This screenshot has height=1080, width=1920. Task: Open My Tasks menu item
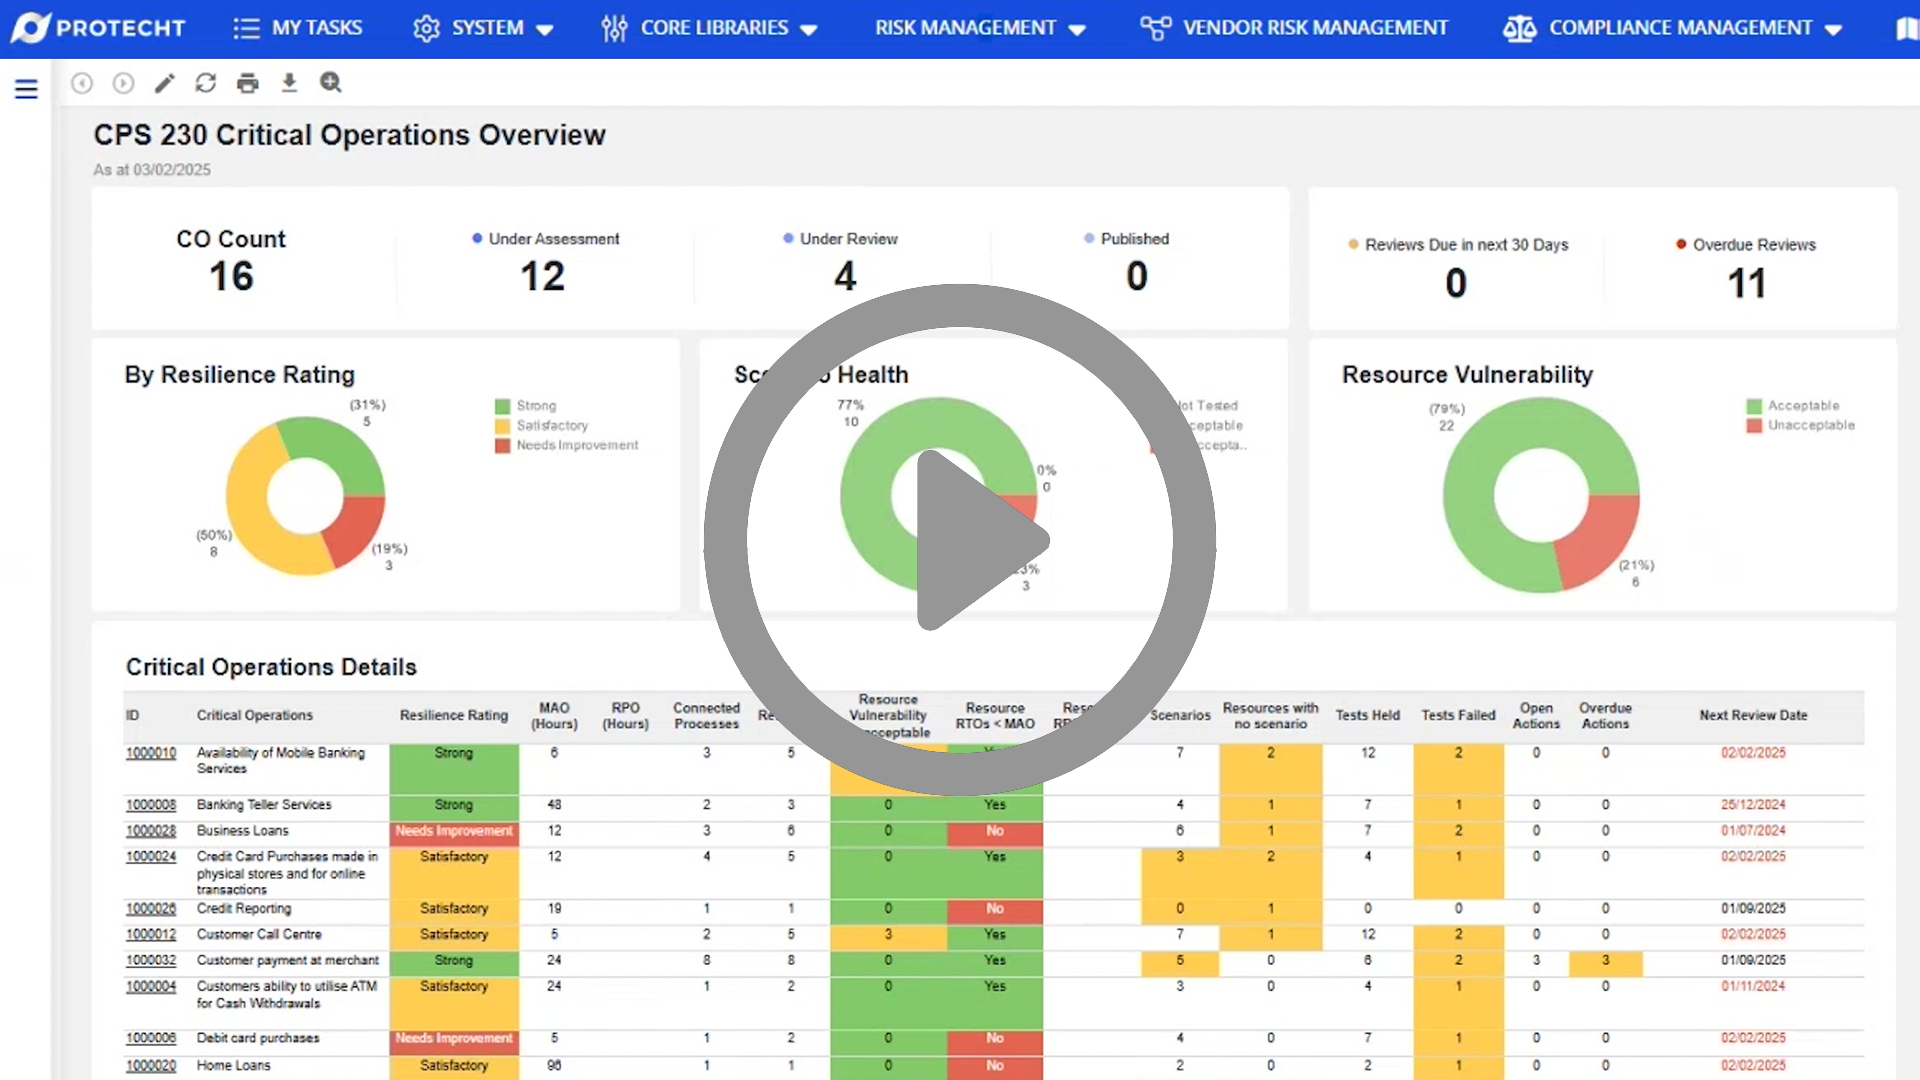coord(298,28)
